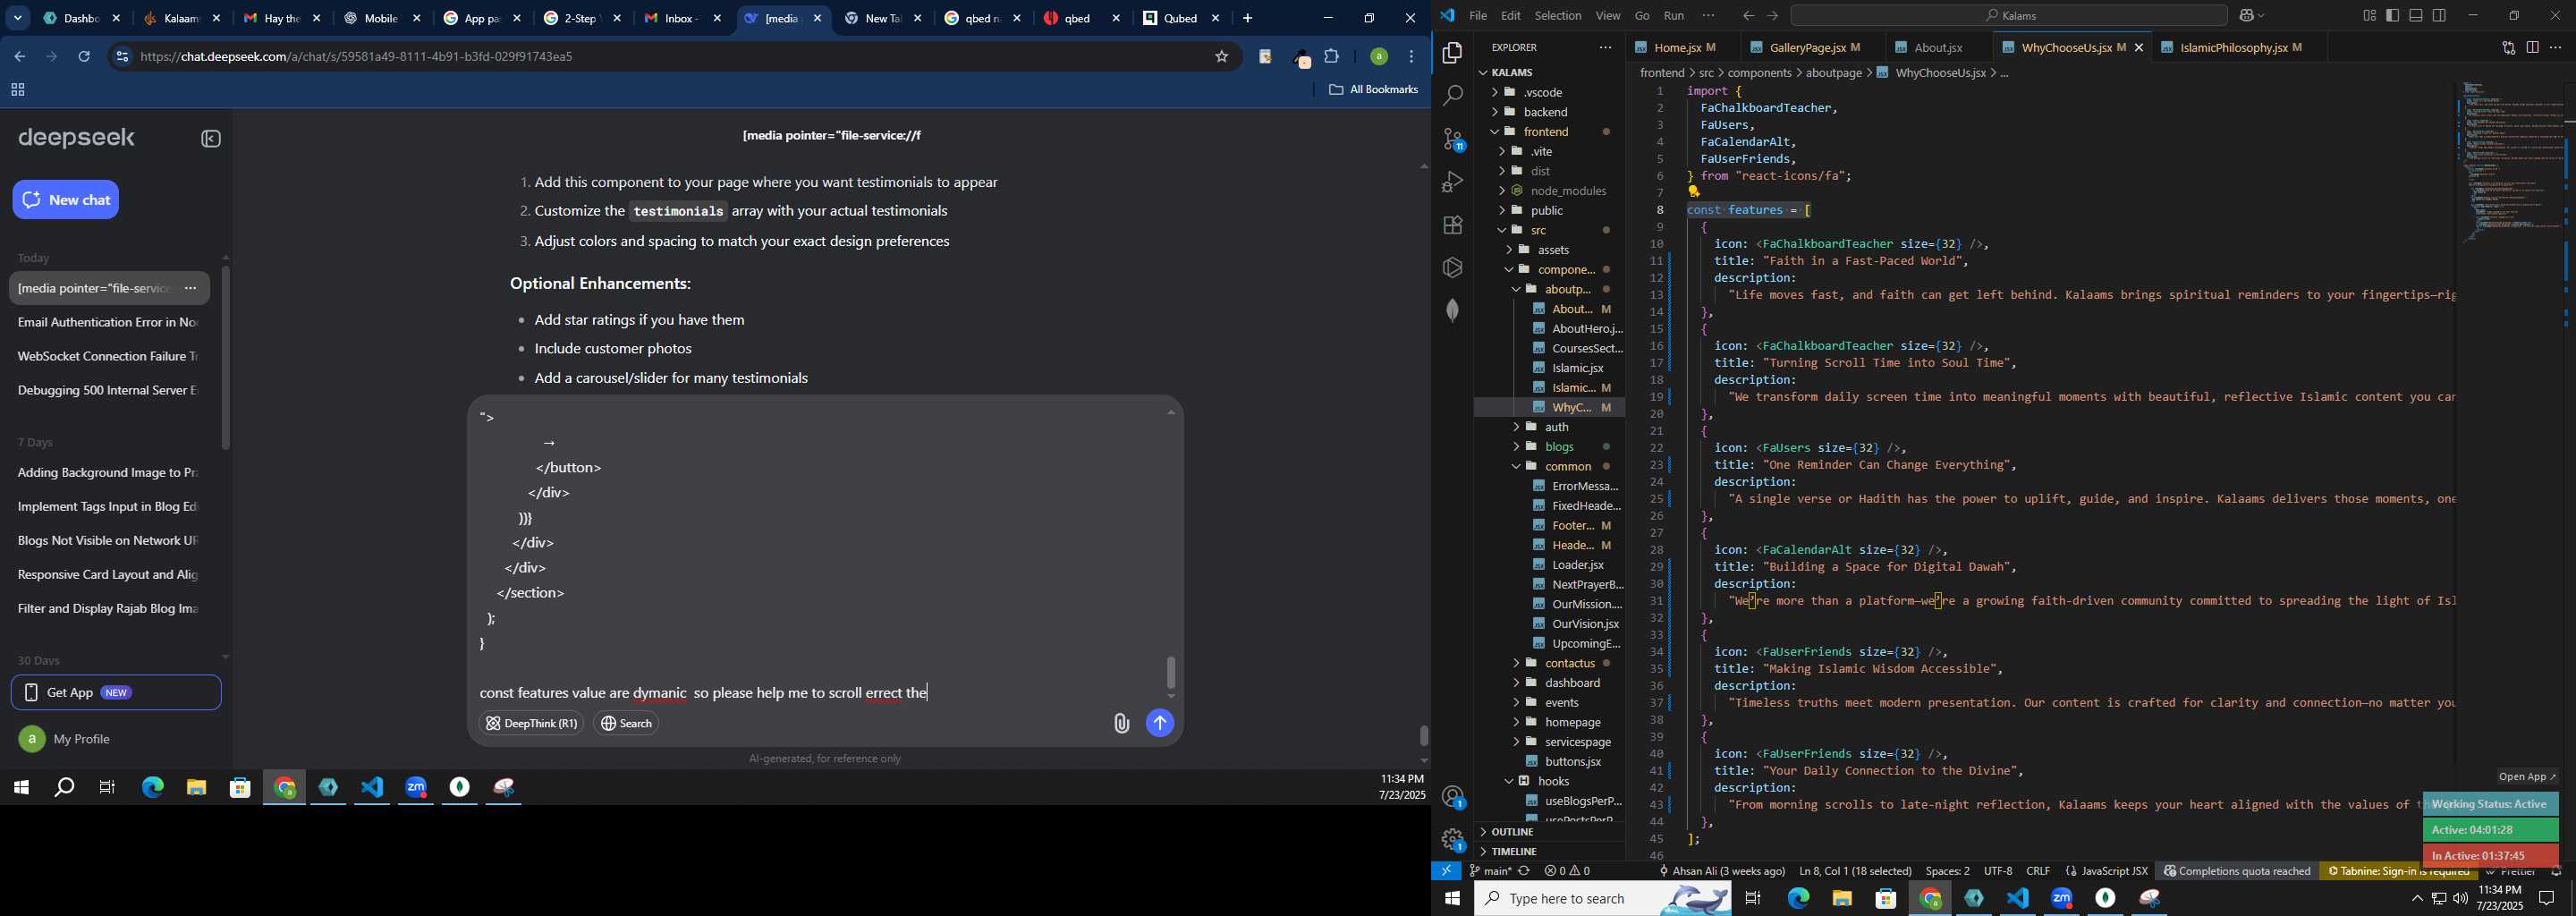Viewport: 2576px width, 916px height.
Task: Click the send message arrow button in DeepSeek
Action: coord(1159,724)
